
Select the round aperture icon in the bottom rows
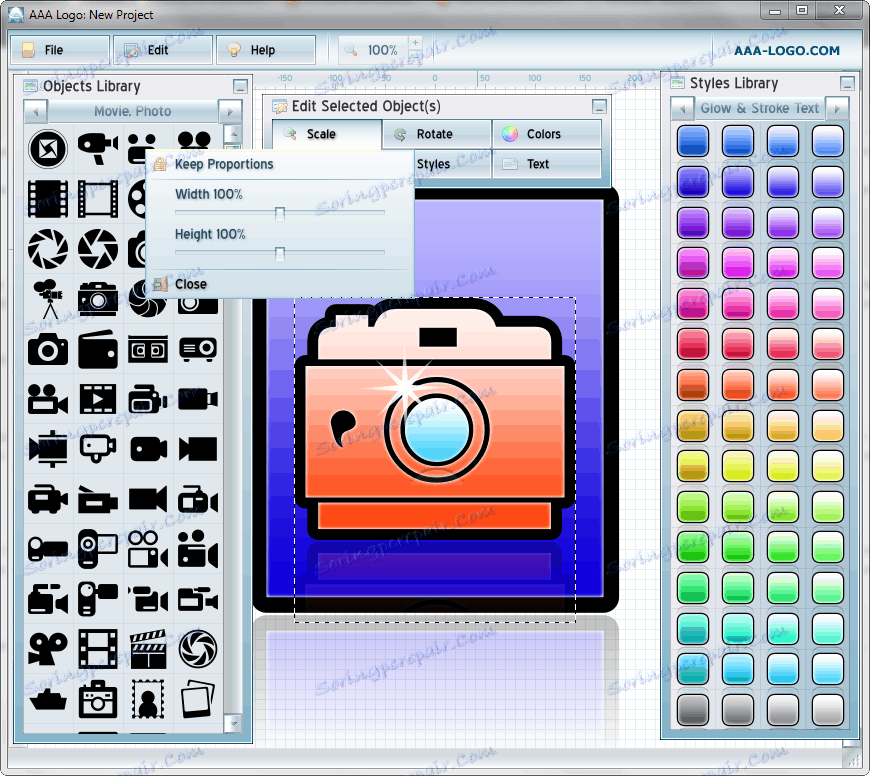(x=198, y=649)
